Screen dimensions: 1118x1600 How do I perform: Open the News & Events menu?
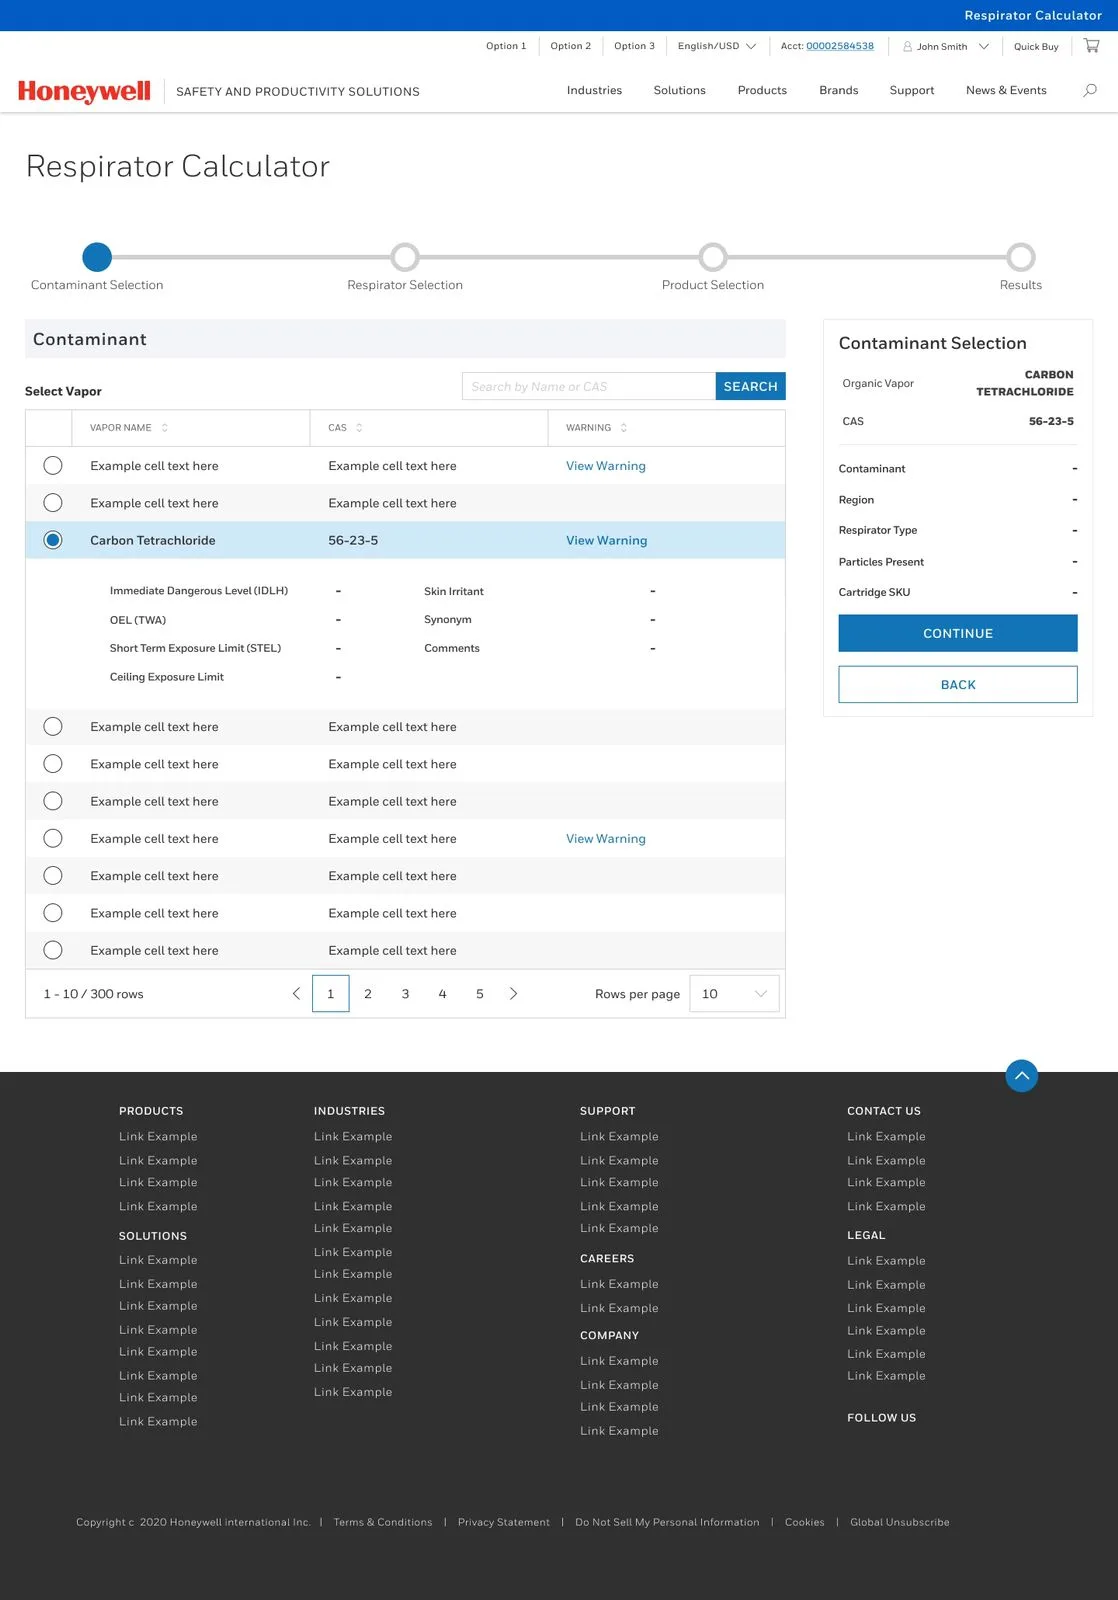tap(1006, 90)
